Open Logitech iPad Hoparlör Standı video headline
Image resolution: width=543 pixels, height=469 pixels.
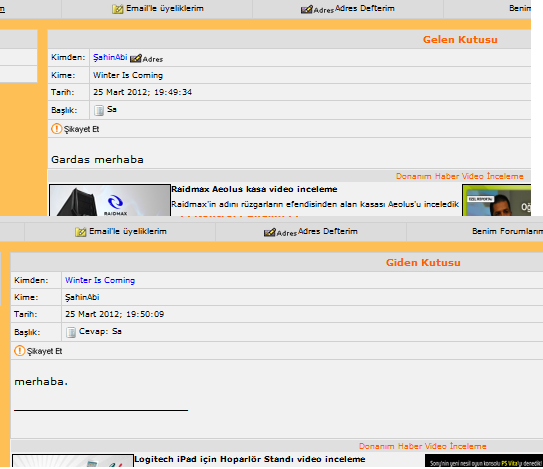pos(250,459)
